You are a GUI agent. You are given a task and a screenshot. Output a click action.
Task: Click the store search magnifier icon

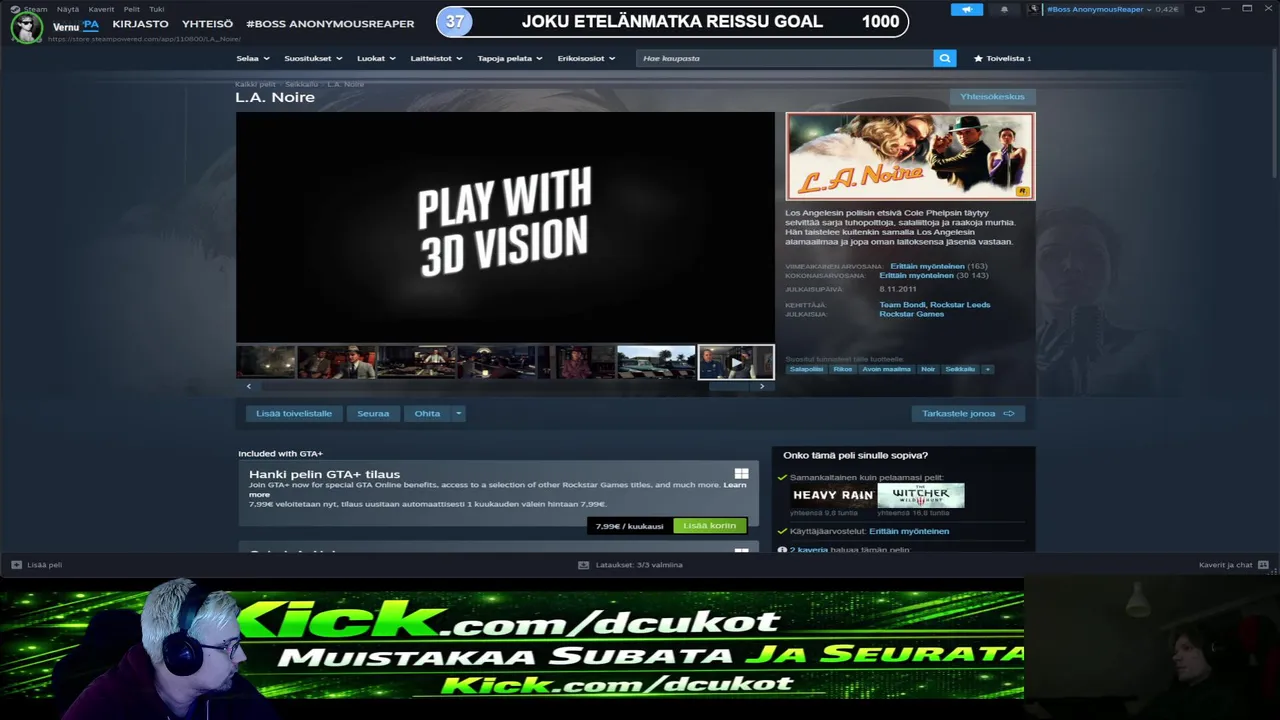point(945,58)
